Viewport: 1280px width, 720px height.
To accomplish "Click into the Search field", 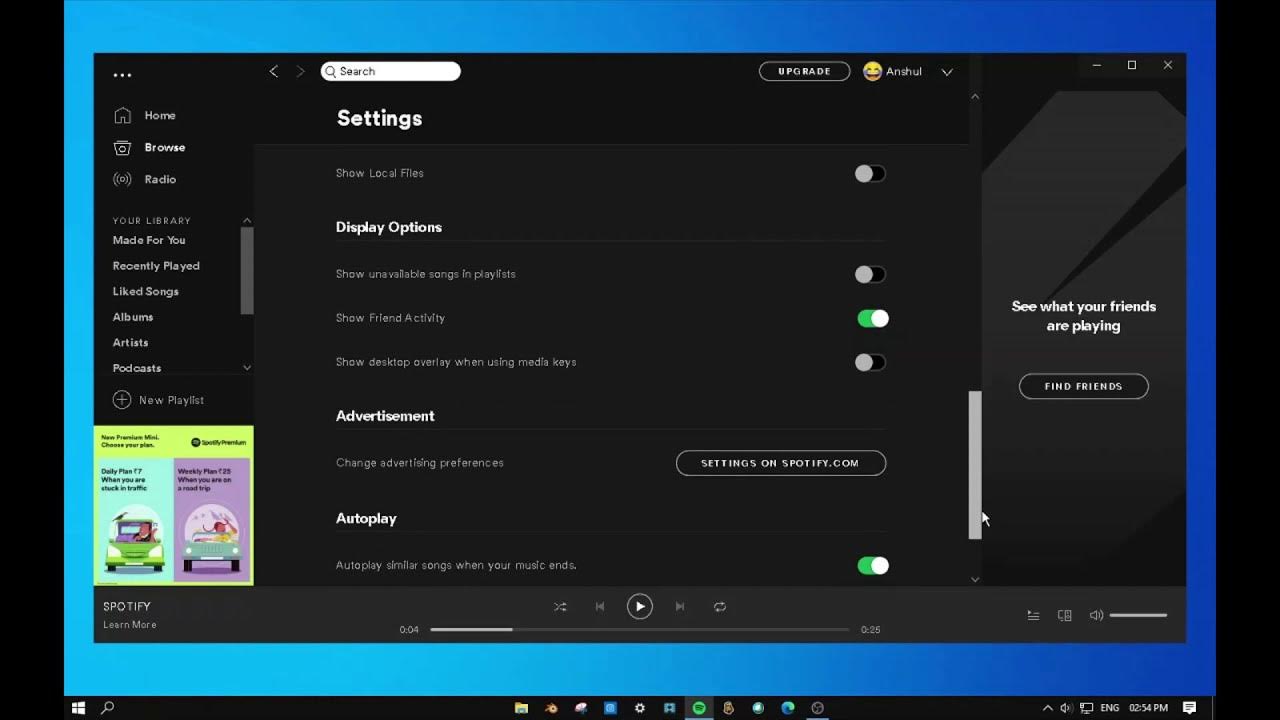I will coord(391,71).
